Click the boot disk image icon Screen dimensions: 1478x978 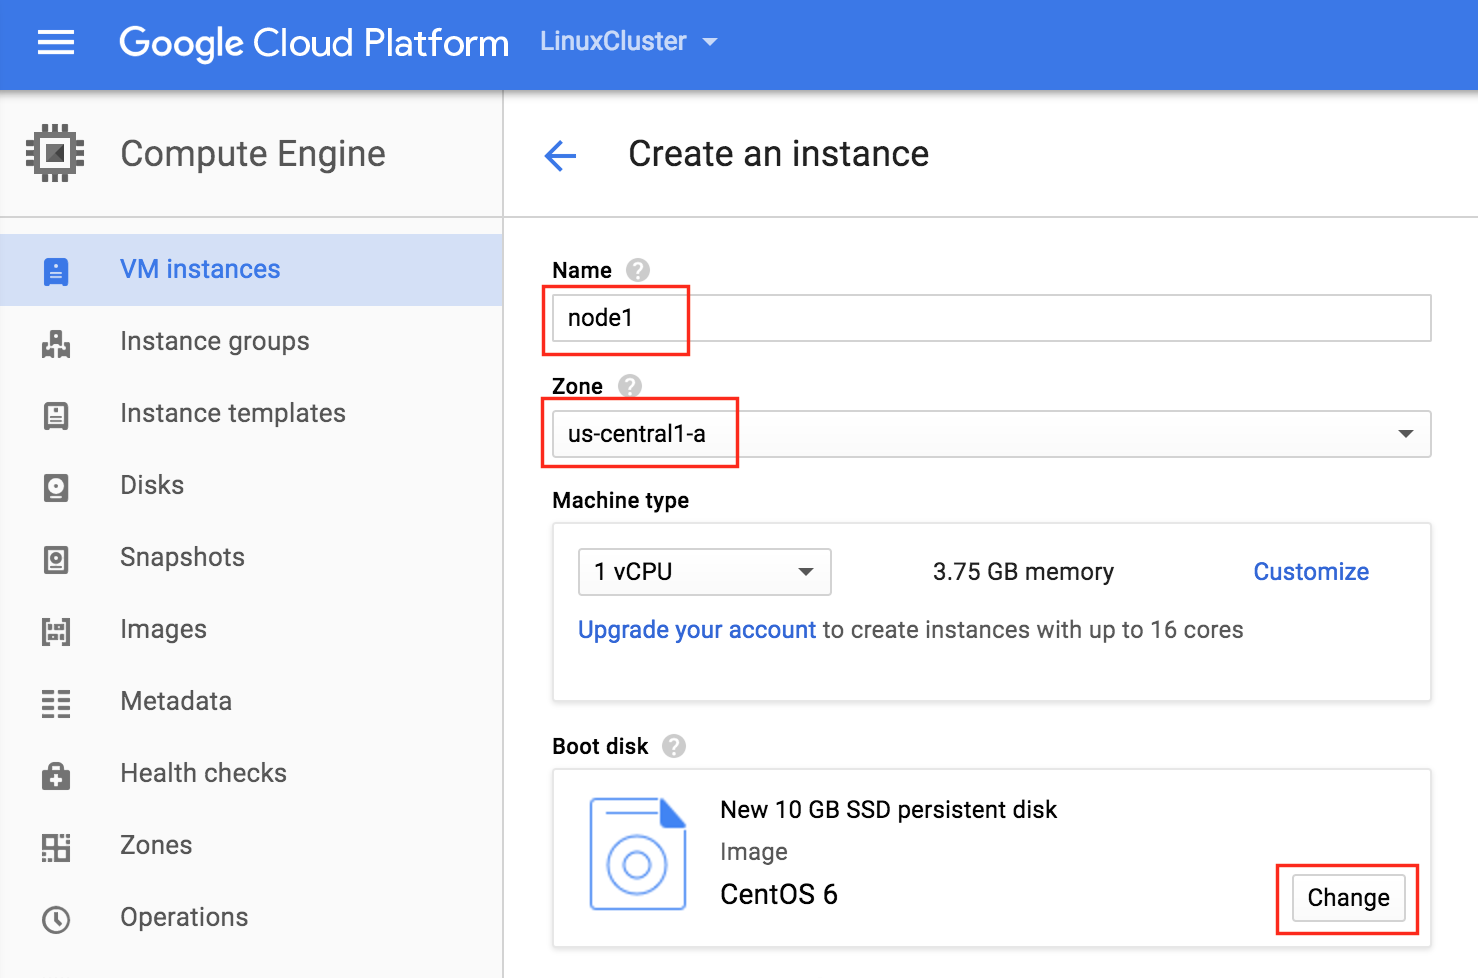coord(638,853)
